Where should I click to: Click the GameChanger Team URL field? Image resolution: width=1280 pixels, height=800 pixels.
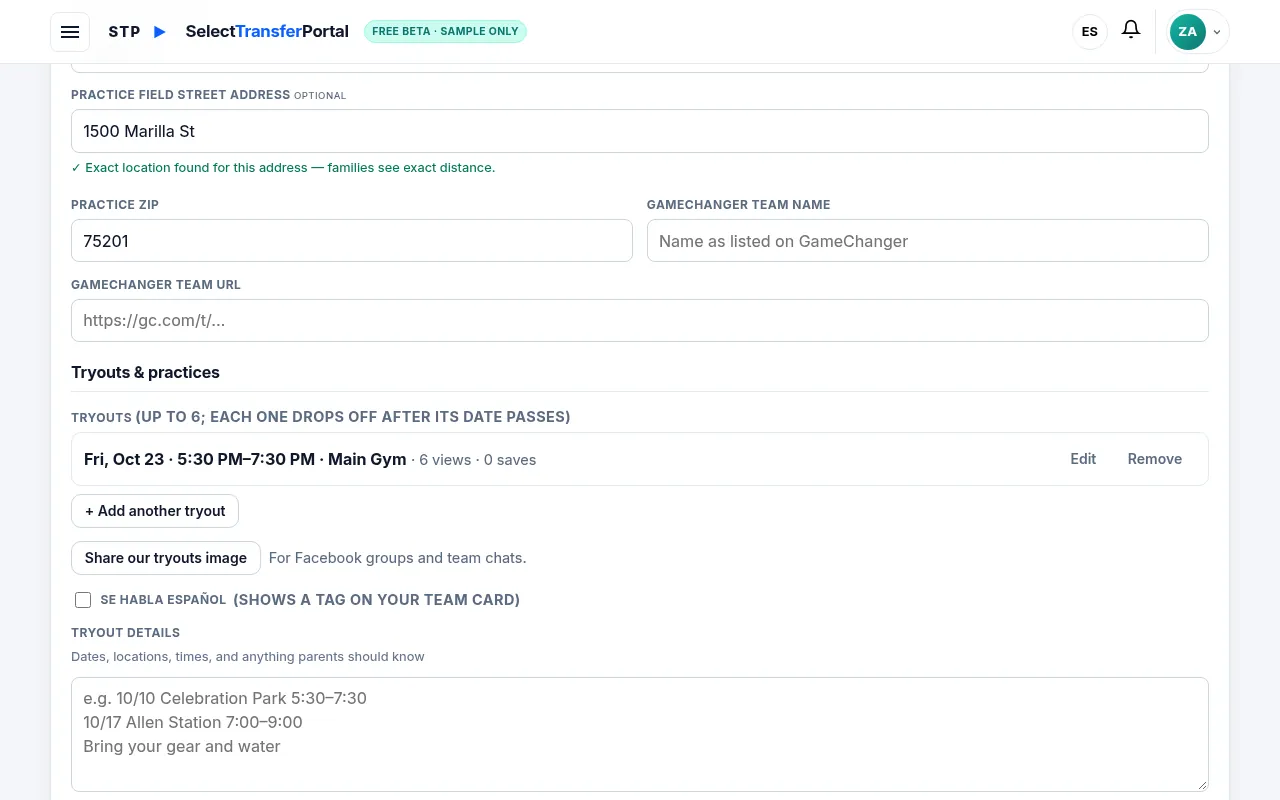click(640, 321)
